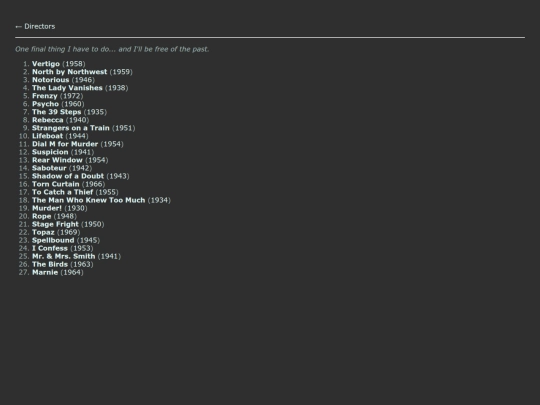Open North by Northwest film link
Screen dimensions: 540x405
70,72
